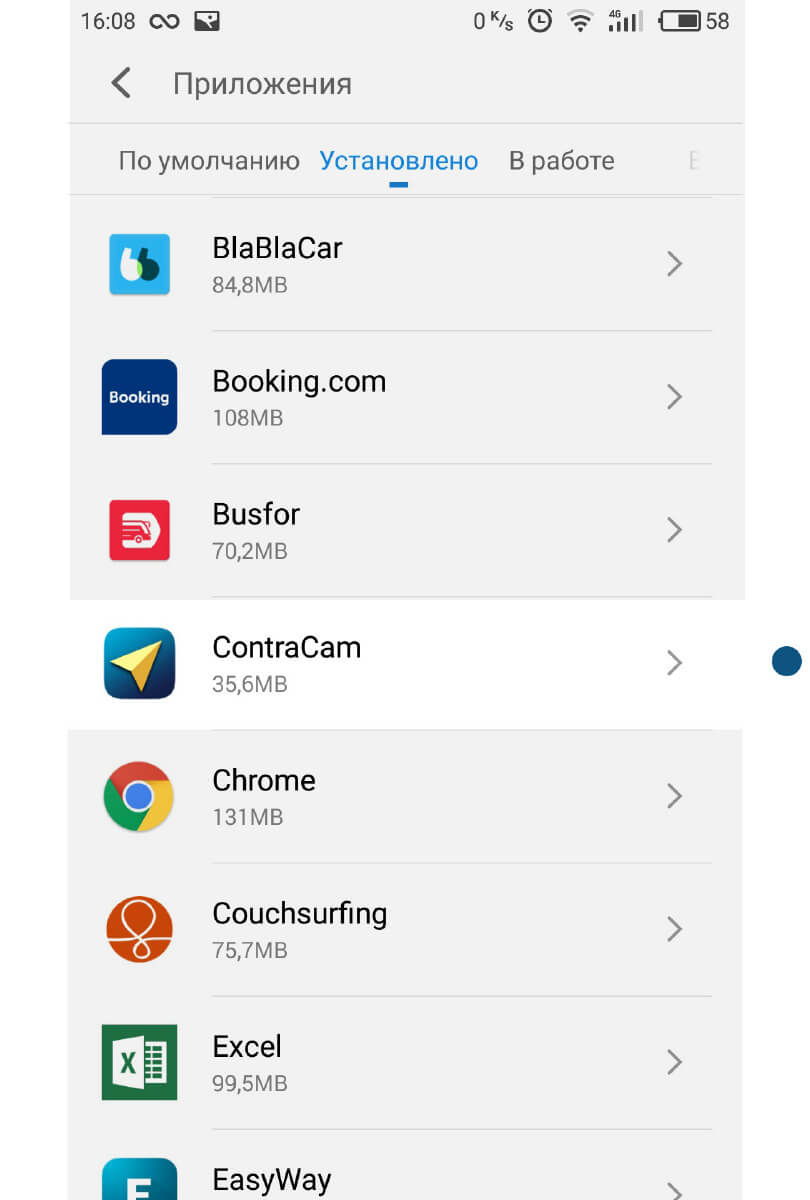This screenshot has width=810, height=1200.
Task: Open Booking.com details with right chevron
Action: click(x=675, y=397)
